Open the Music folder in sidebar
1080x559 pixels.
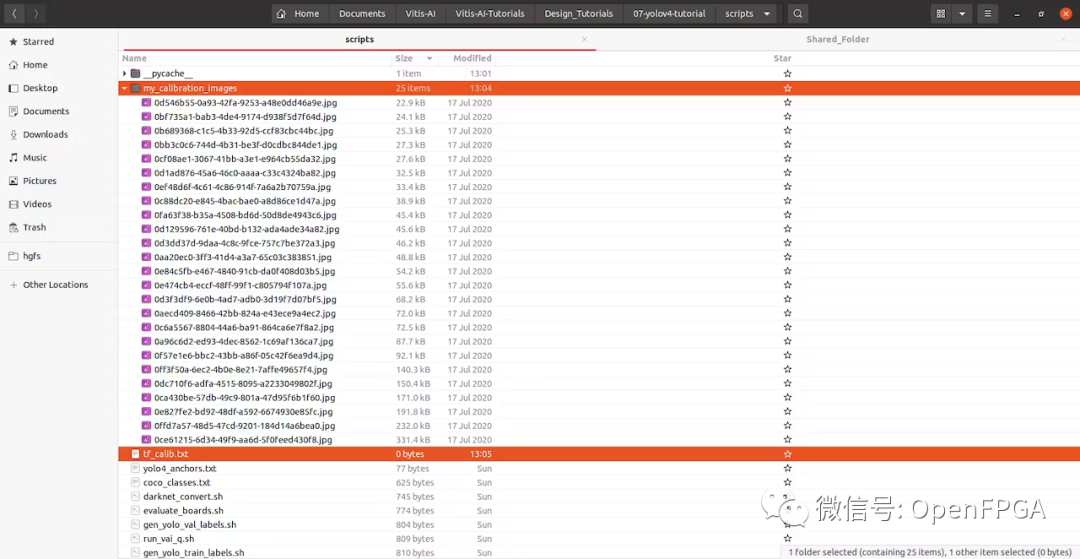pos(35,158)
